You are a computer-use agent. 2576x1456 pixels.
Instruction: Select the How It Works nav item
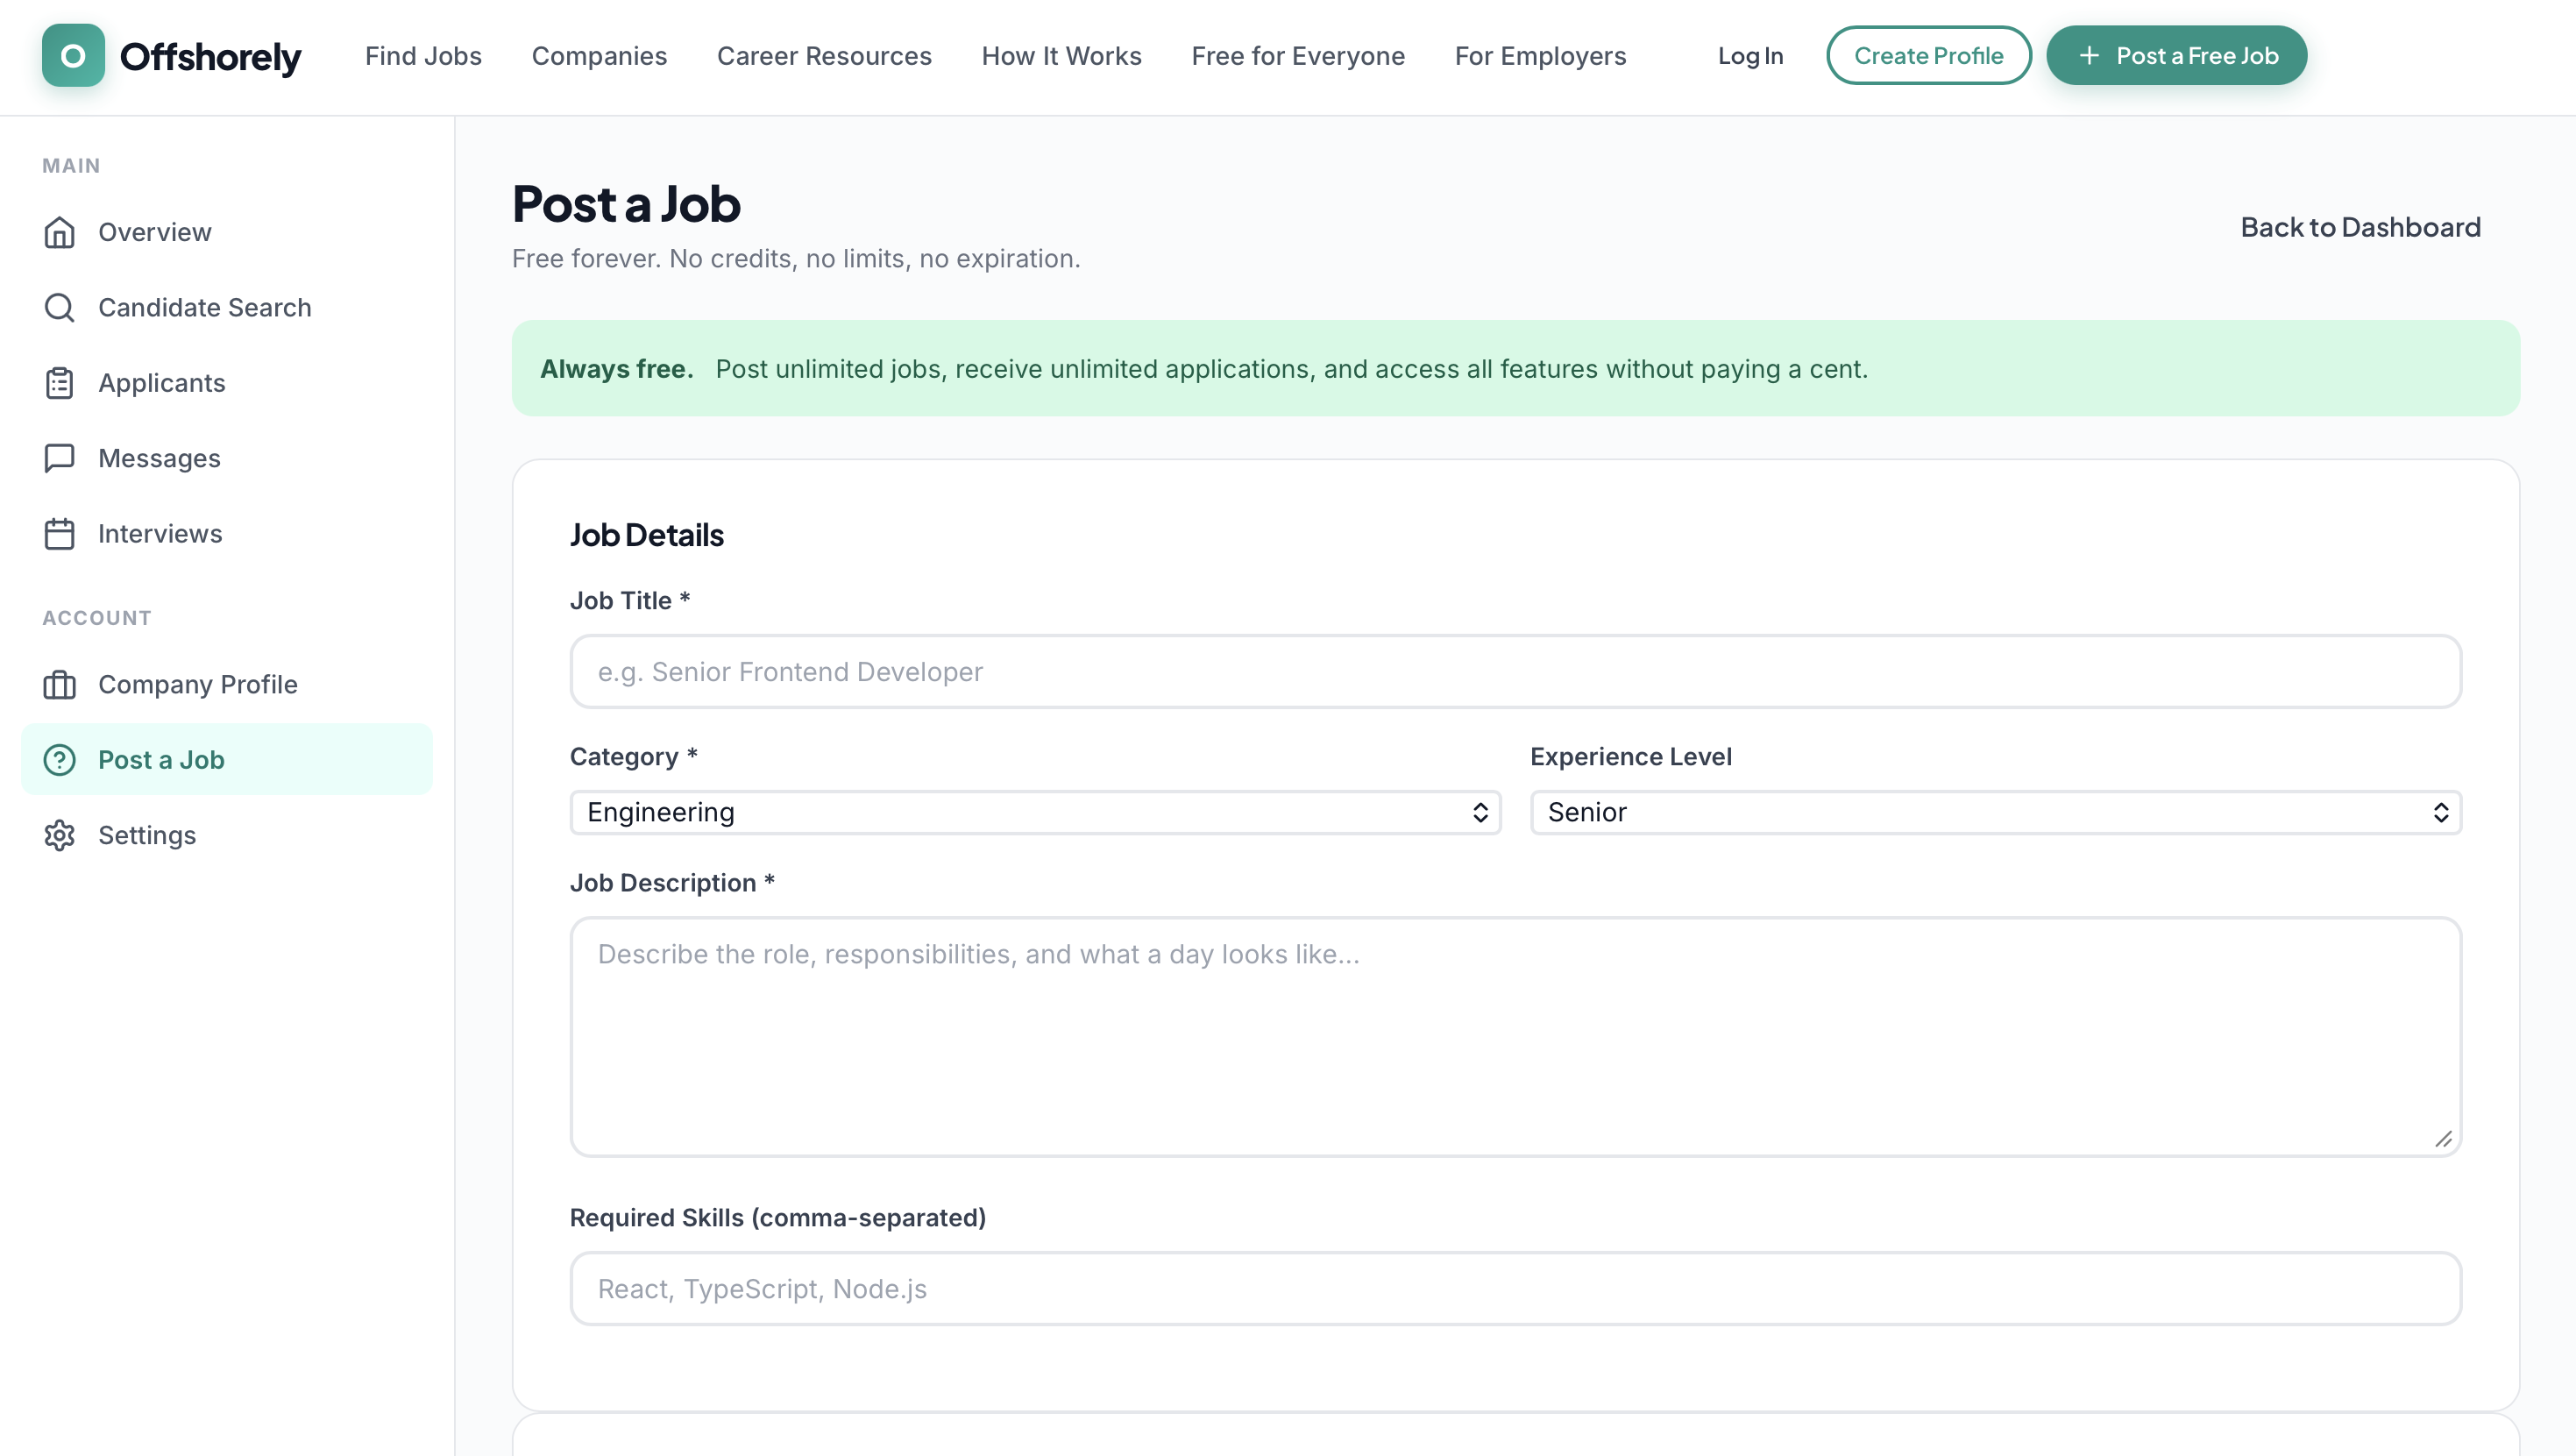click(1061, 56)
